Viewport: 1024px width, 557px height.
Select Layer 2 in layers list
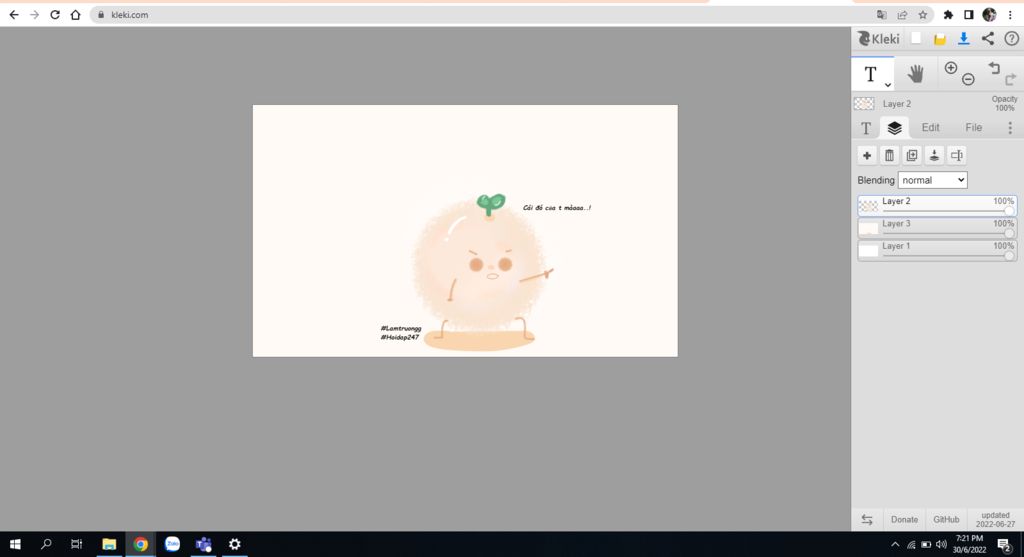click(937, 206)
